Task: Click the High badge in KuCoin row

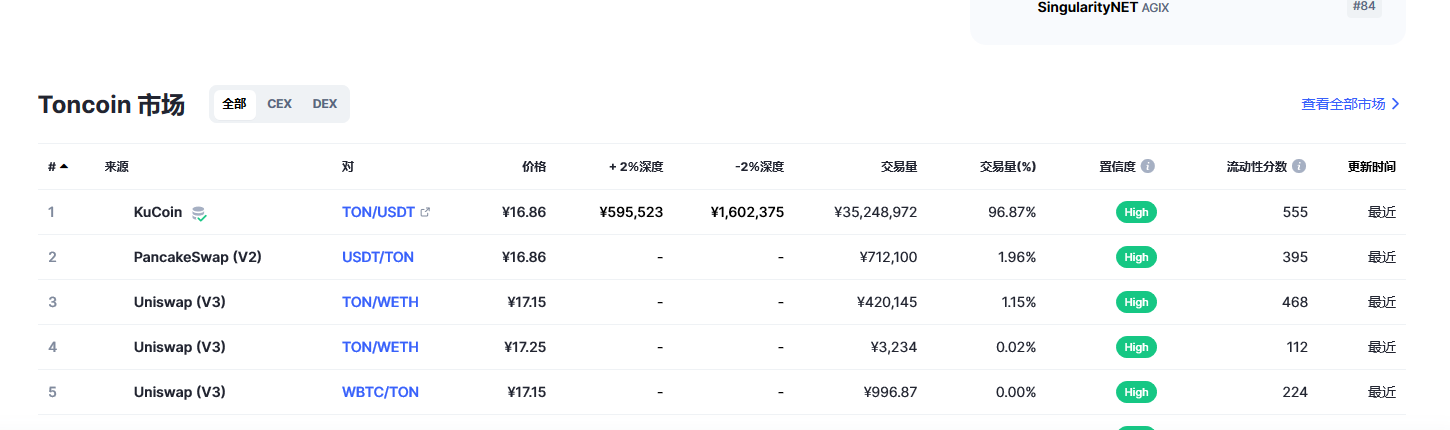Action: 1136,212
